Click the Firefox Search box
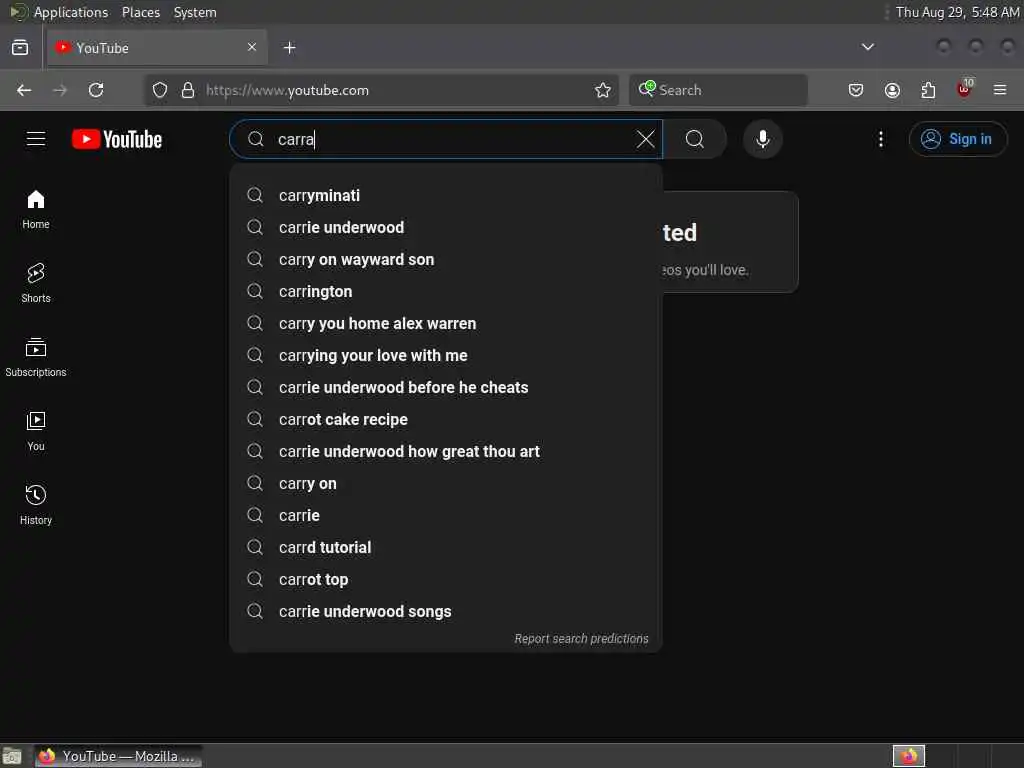Image resolution: width=1024 pixels, height=768 pixels. point(718,90)
